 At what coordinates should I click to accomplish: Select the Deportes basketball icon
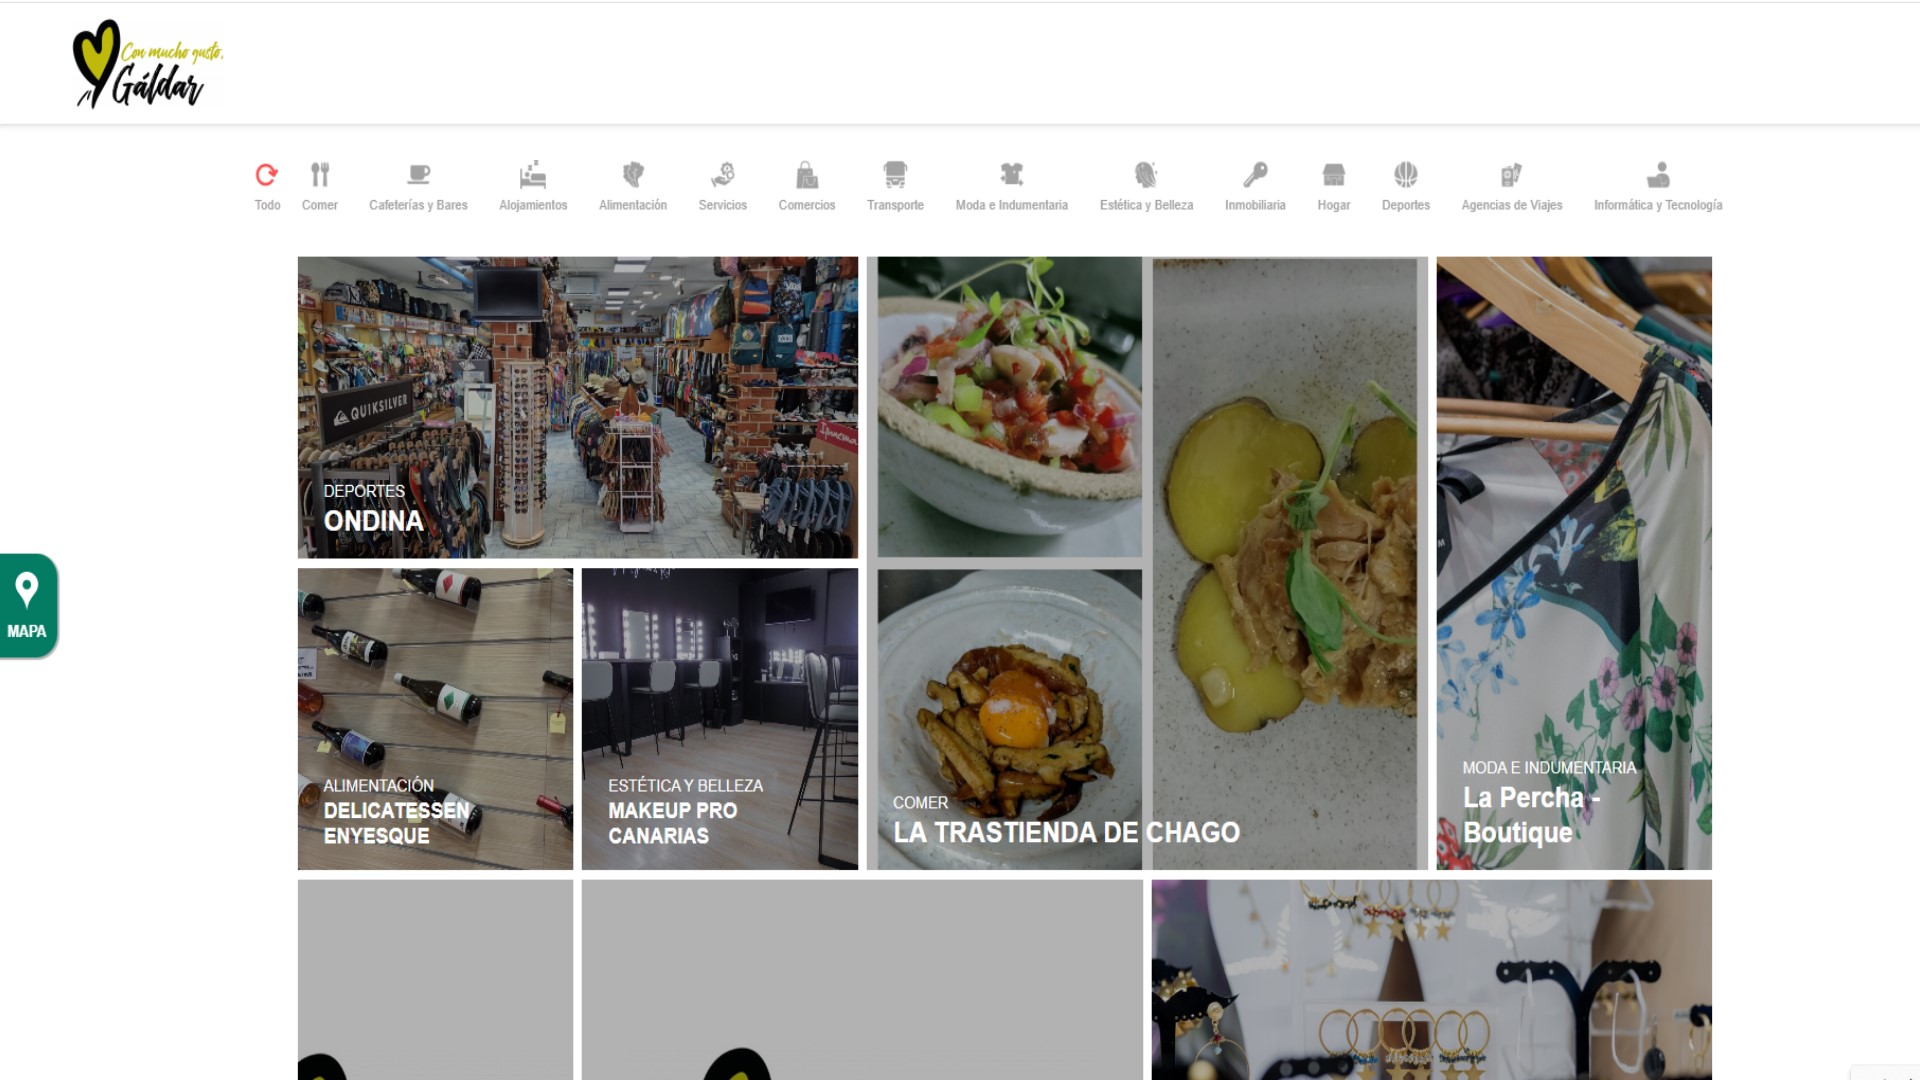coord(1405,175)
